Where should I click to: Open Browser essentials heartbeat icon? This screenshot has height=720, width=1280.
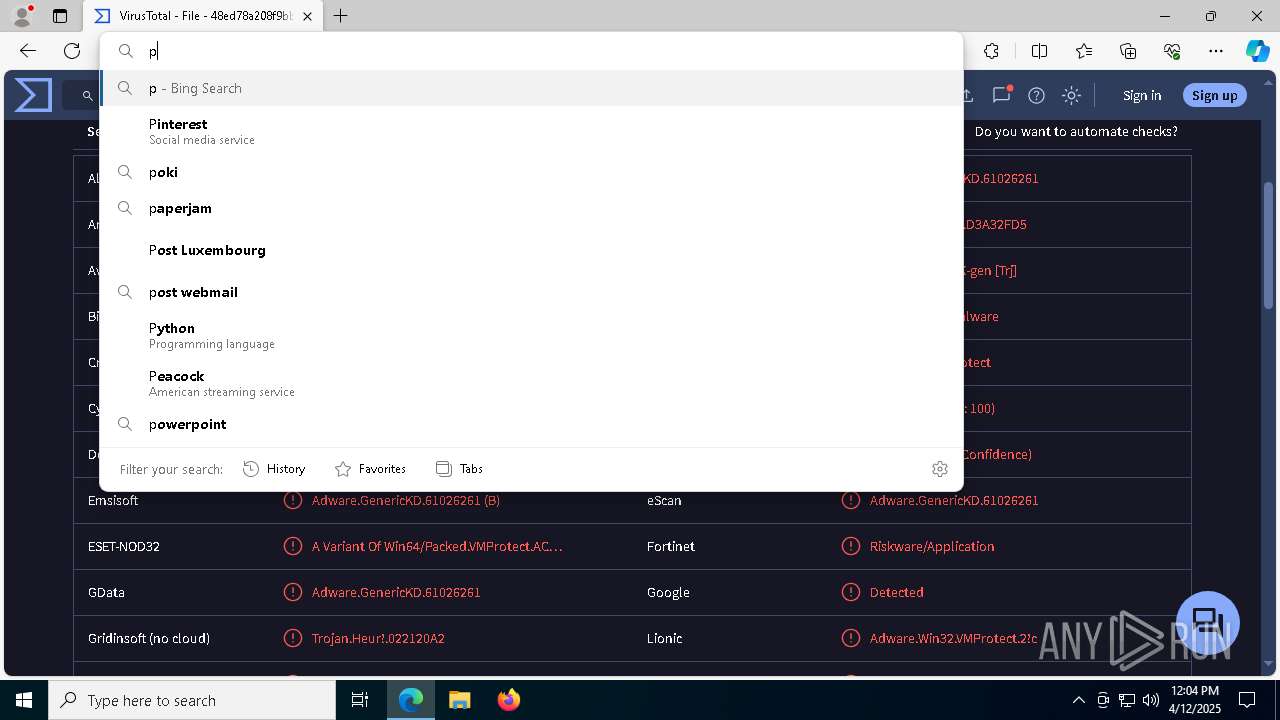click(1172, 51)
